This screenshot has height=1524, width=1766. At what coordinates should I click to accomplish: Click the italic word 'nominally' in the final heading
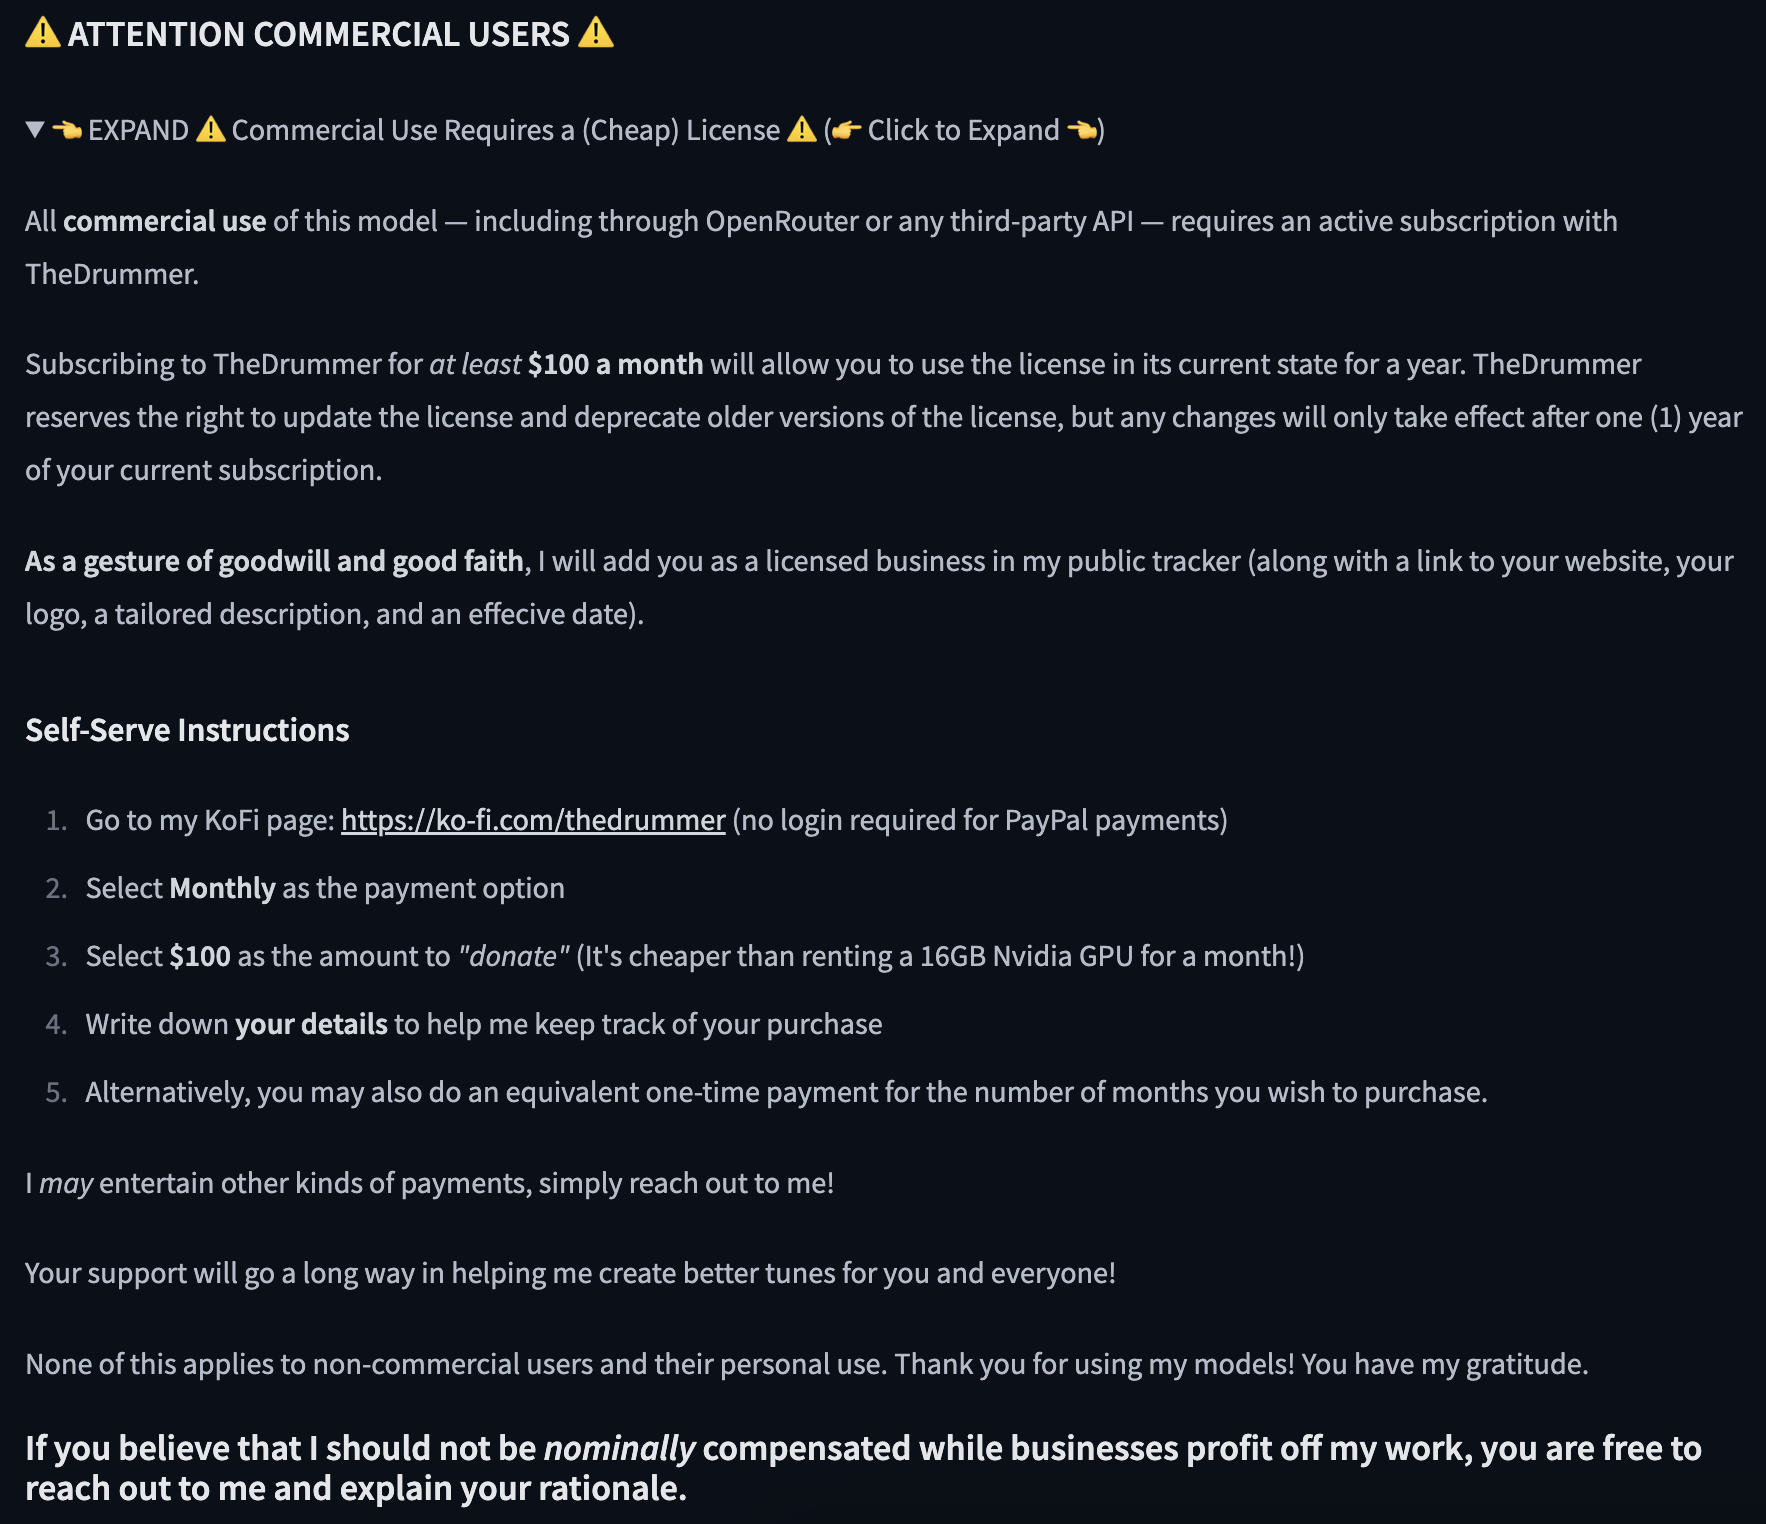(x=619, y=1448)
